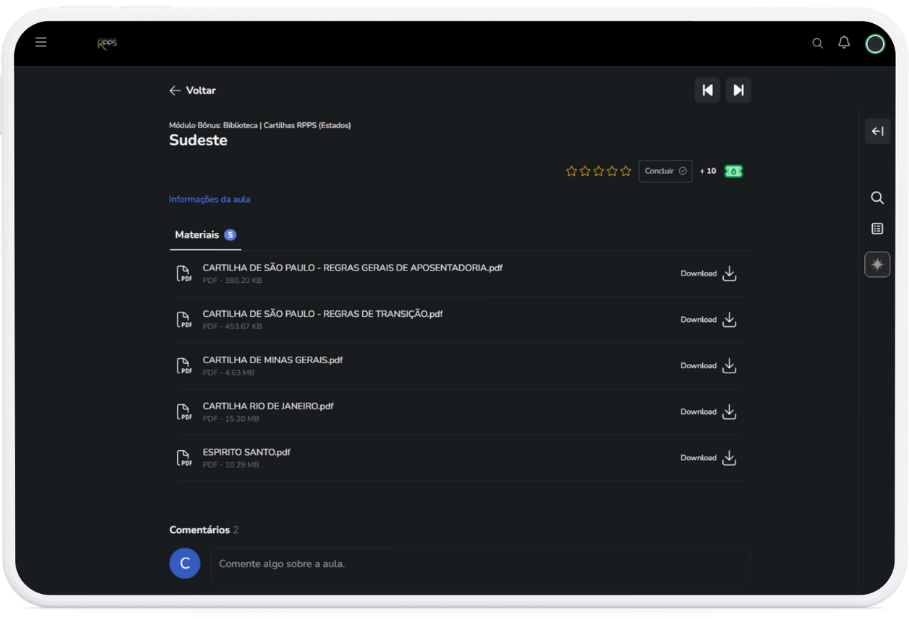Click the comment input field
Screen dimensions: 909x619
(480, 564)
